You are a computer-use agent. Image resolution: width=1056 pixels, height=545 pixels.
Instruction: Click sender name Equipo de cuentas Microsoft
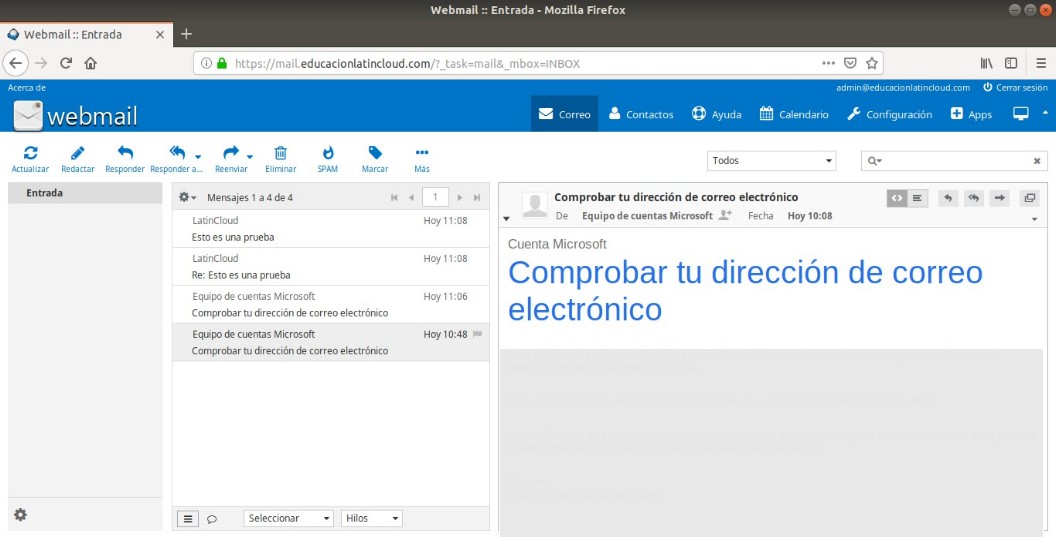647,216
